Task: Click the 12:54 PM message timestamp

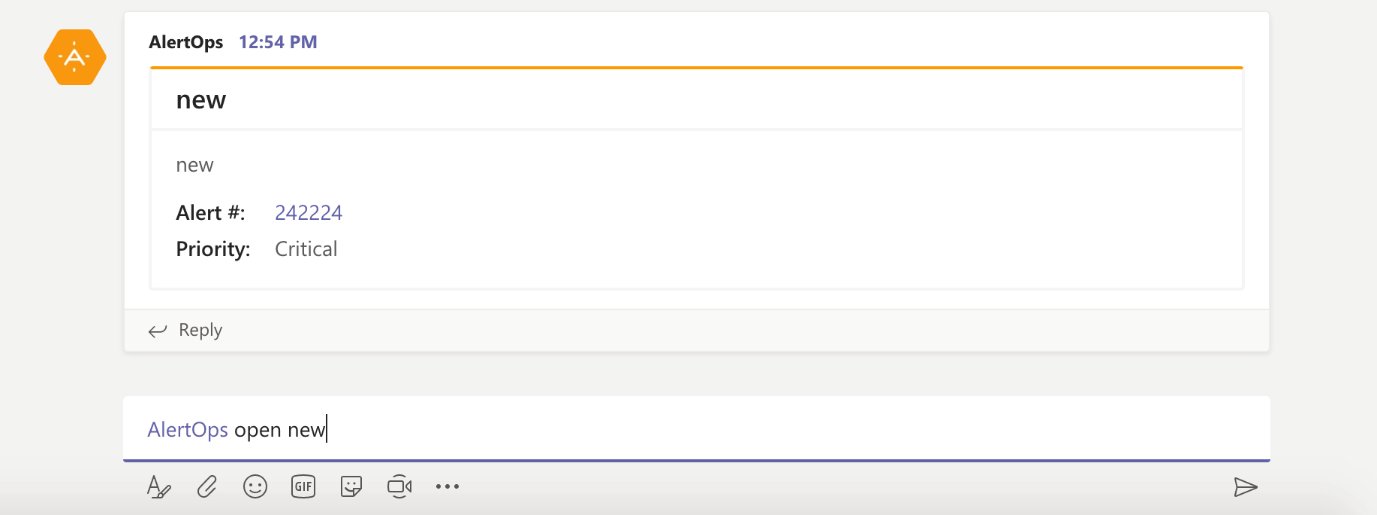Action: [278, 42]
